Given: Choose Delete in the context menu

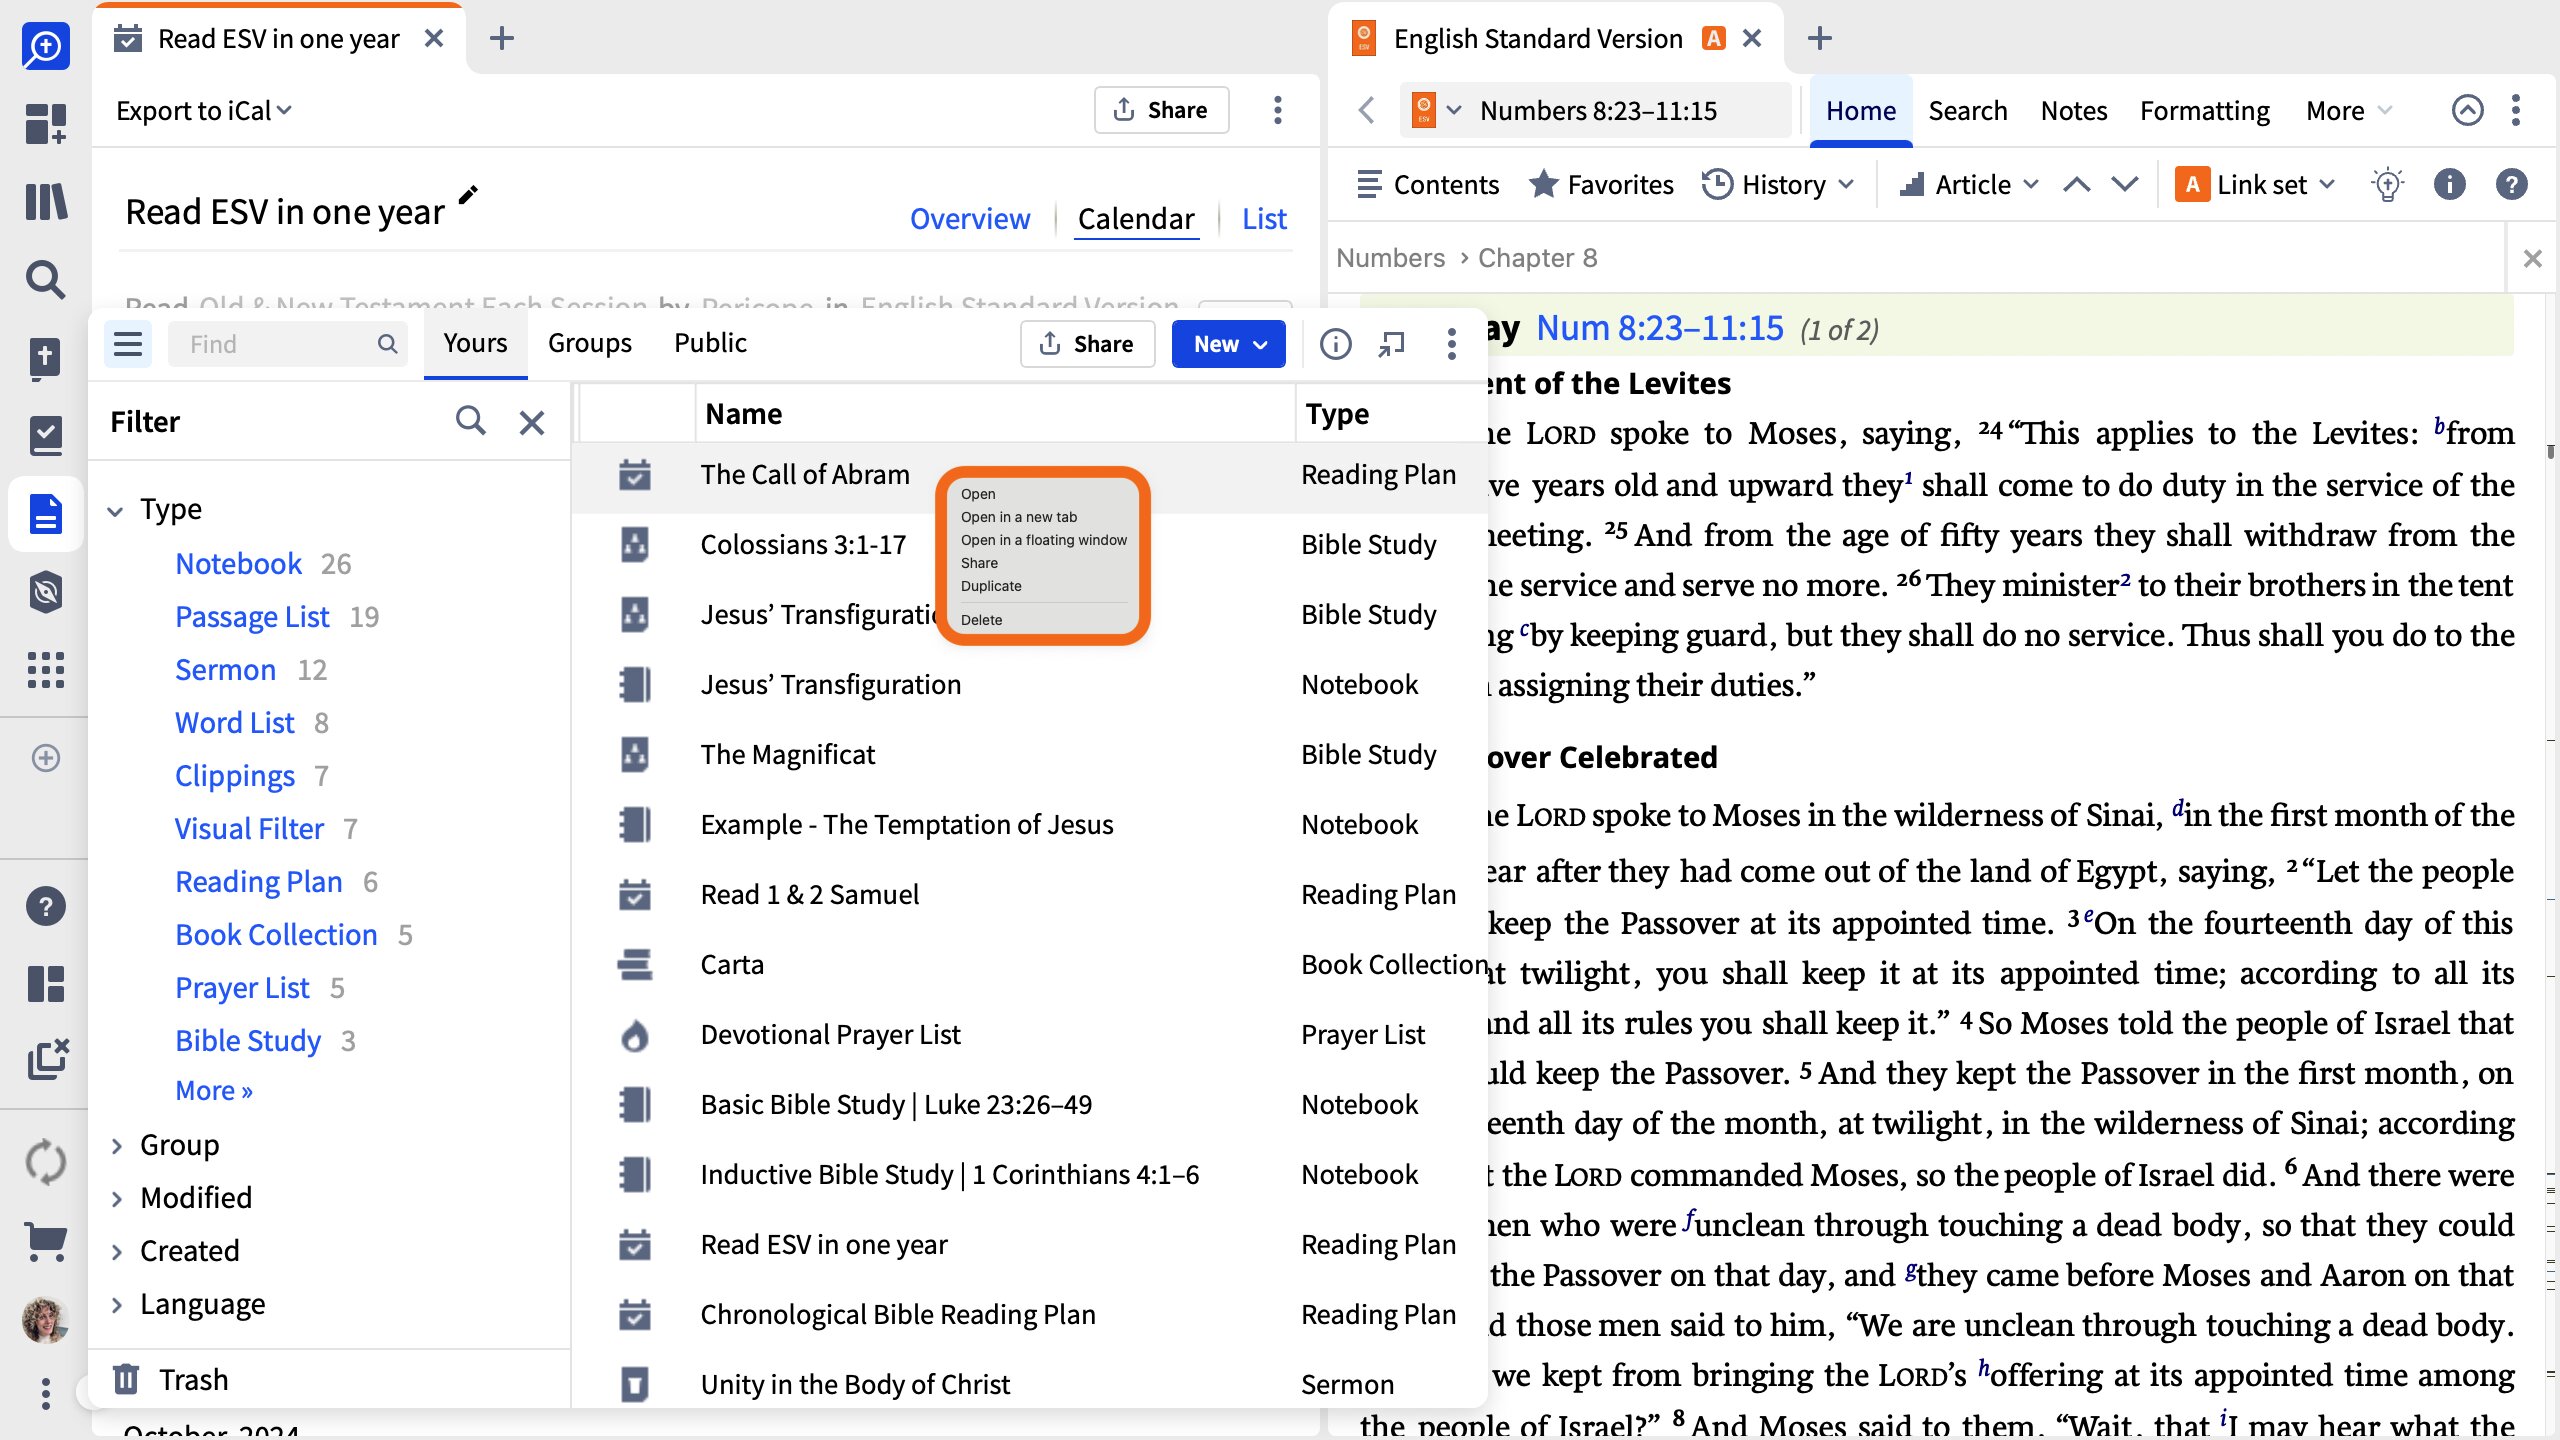Looking at the screenshot, I should coord(981,620).
